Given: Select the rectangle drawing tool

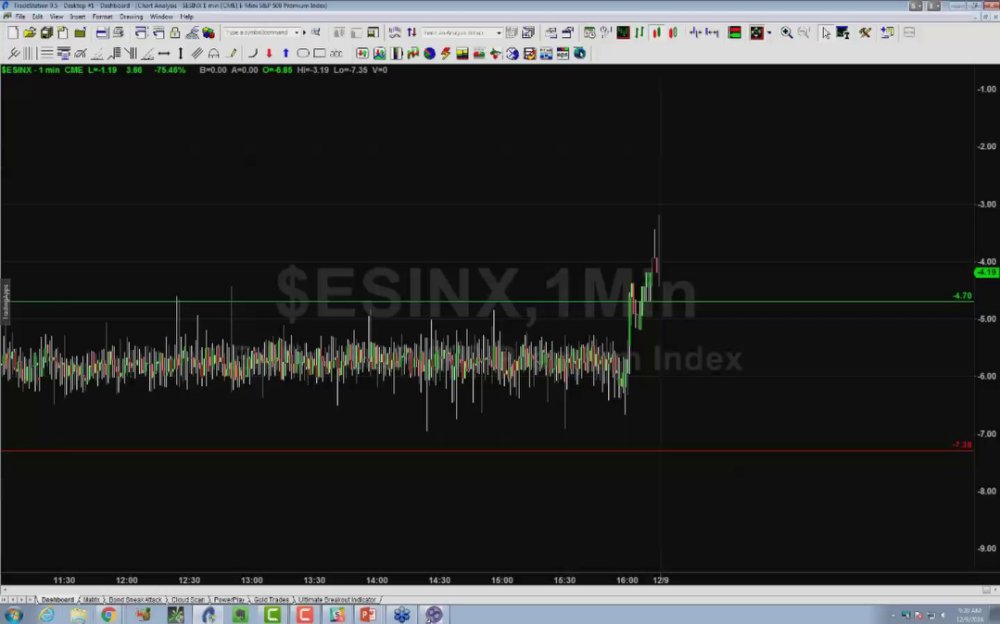Looking at the screenshot, I should (x=320, y=54).
